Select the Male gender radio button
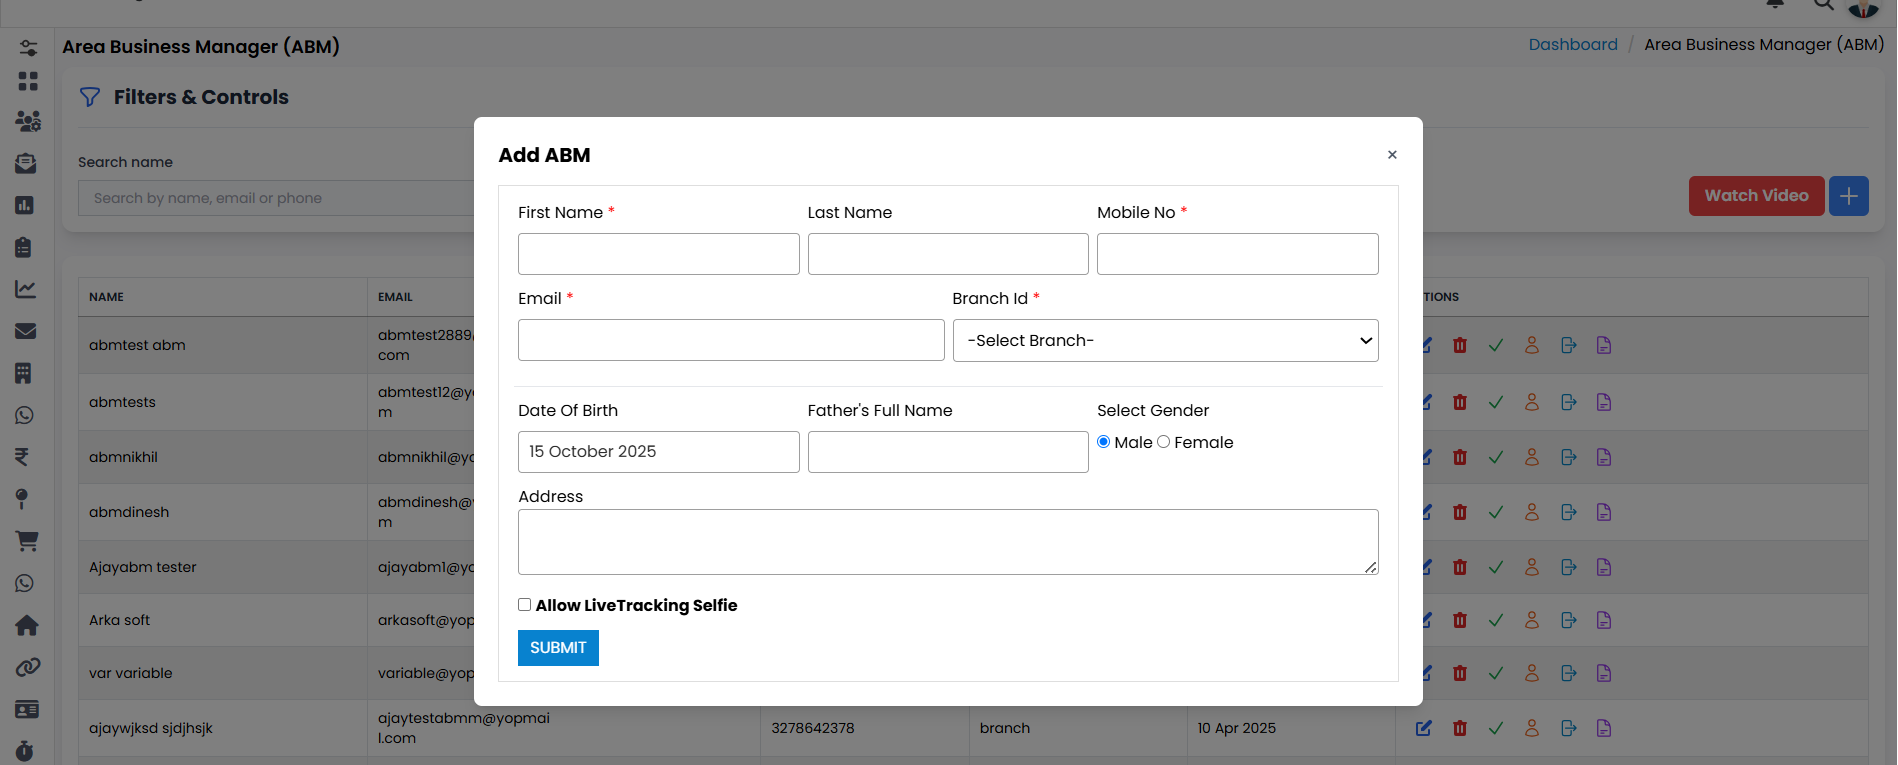 1104,442
